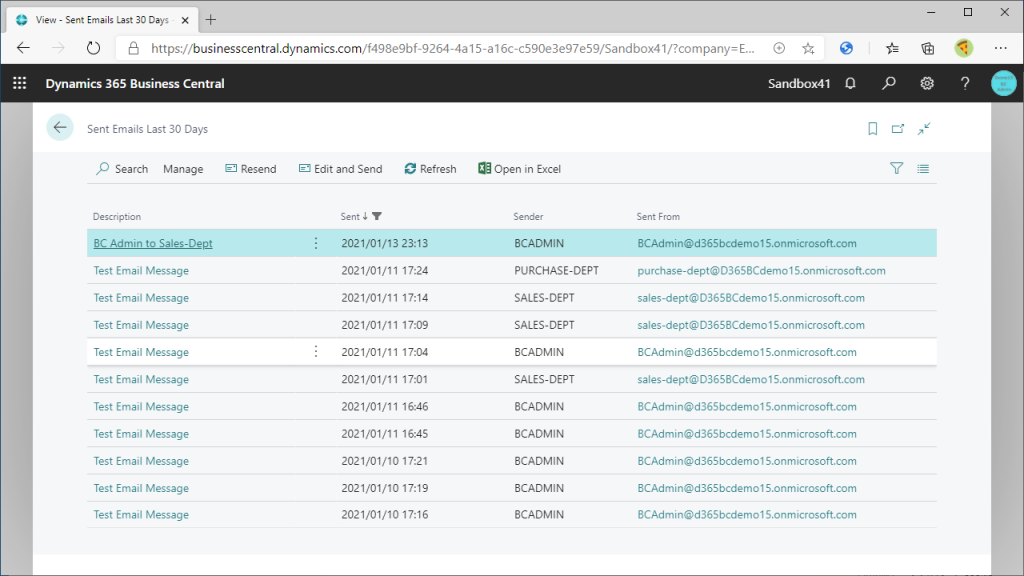
Task: Open row menu for the 17:04 email
Action: pyautogui.click(x=316, y=352)
